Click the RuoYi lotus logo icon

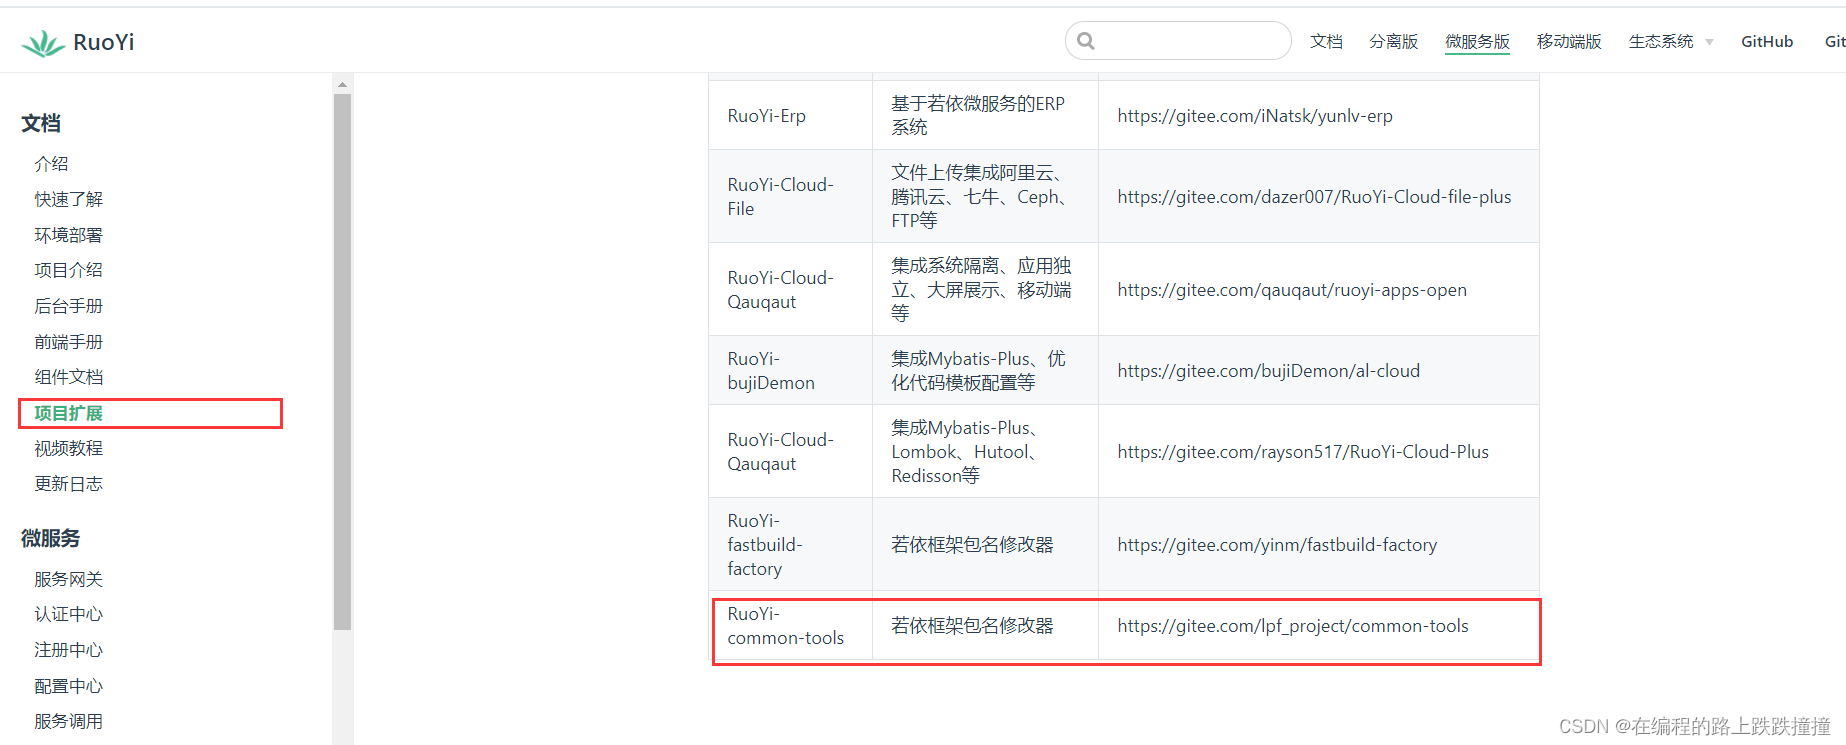(x=43, y=43)
